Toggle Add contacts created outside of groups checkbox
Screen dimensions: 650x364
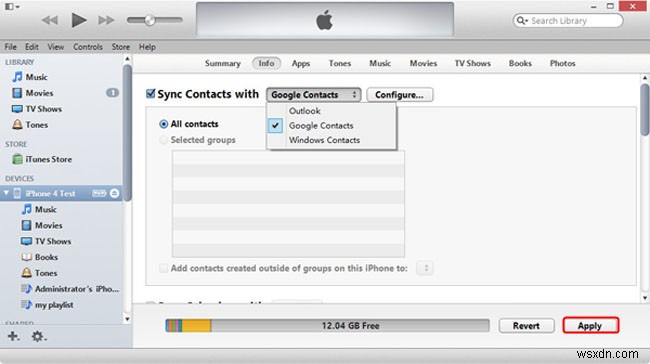tap(163, 268)
